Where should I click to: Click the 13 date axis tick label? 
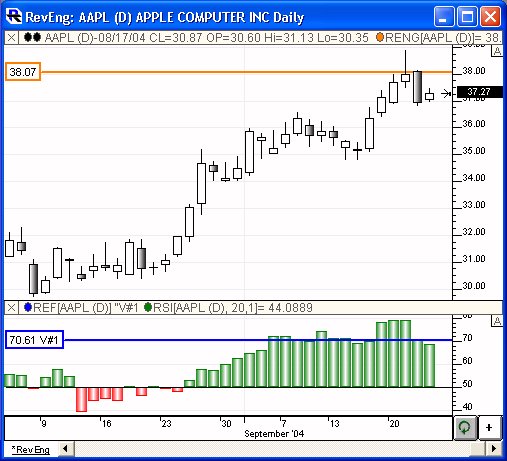coord(334,424)
